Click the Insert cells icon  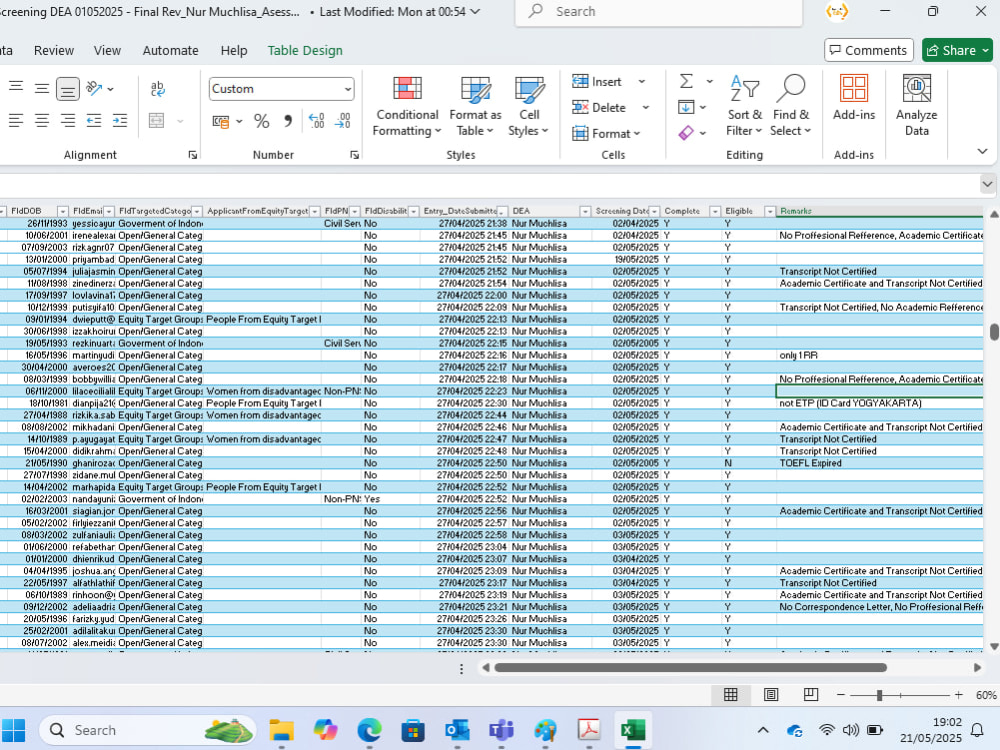(x=580, y=81)
